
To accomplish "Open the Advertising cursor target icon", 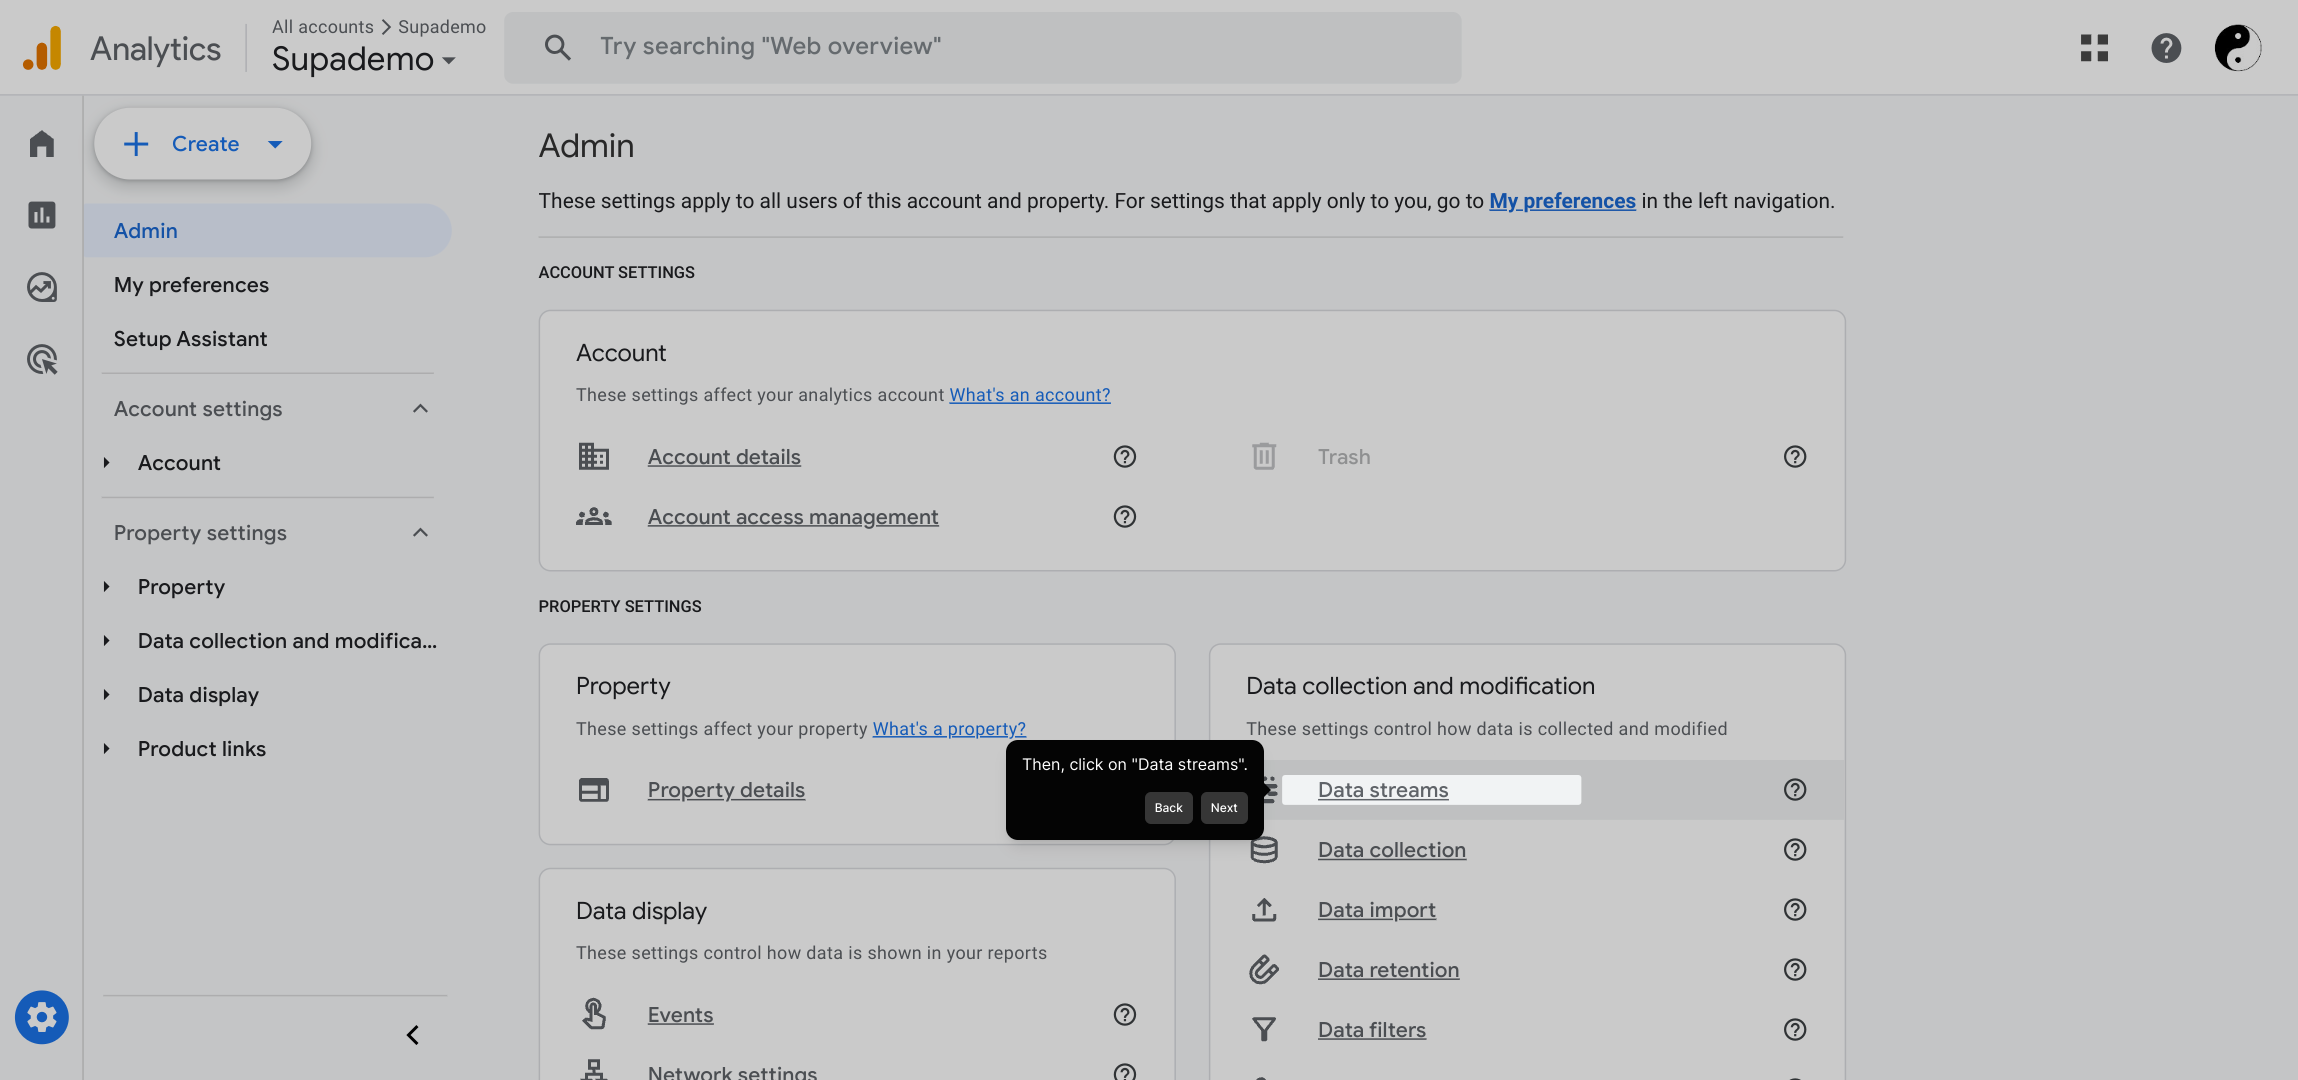I will (41, 359).
